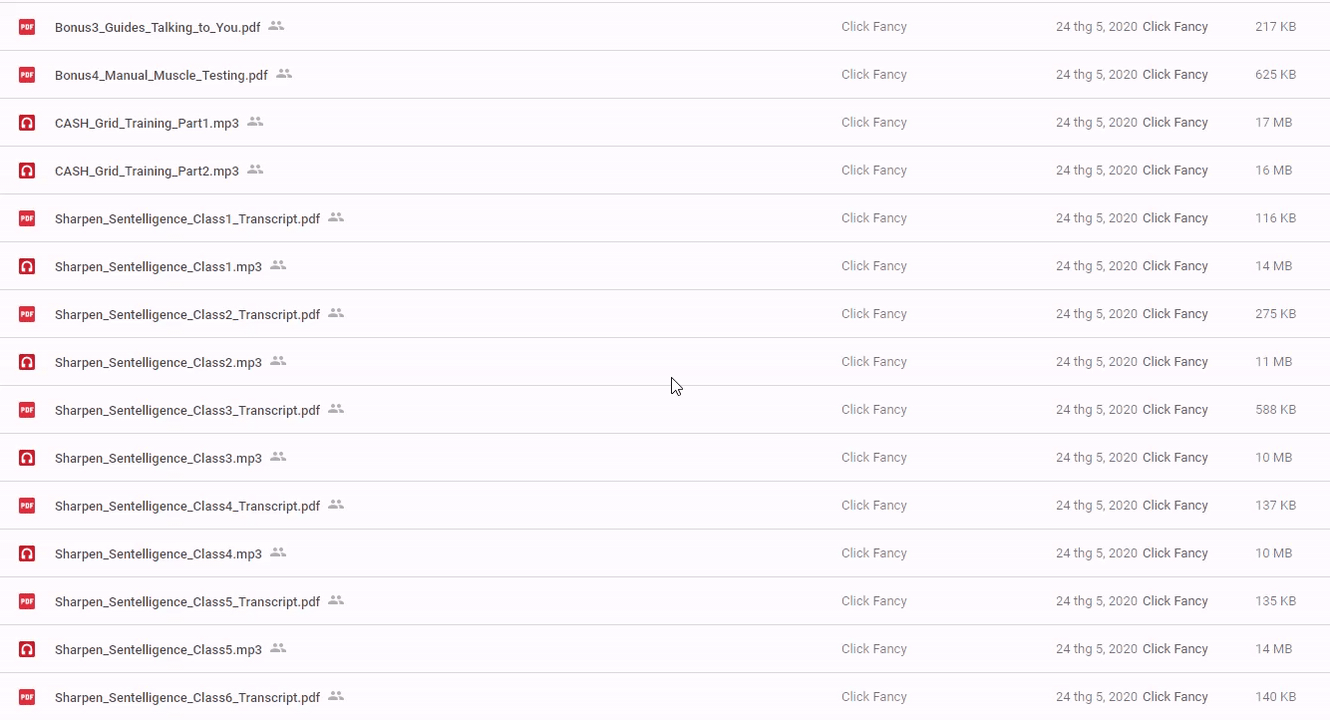This screenshot has height=720, width=1330.
Task: Select Sharpen_Sentelligence_Class6_Transcript.pdf file name
Action: coord(187,698)
